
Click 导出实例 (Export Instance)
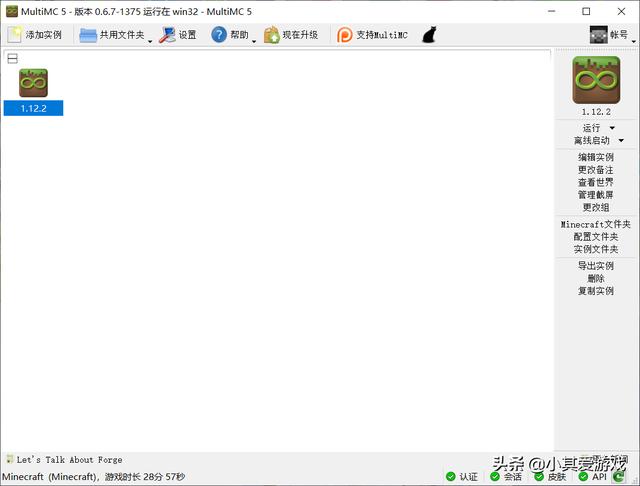(x=596, y=266)
